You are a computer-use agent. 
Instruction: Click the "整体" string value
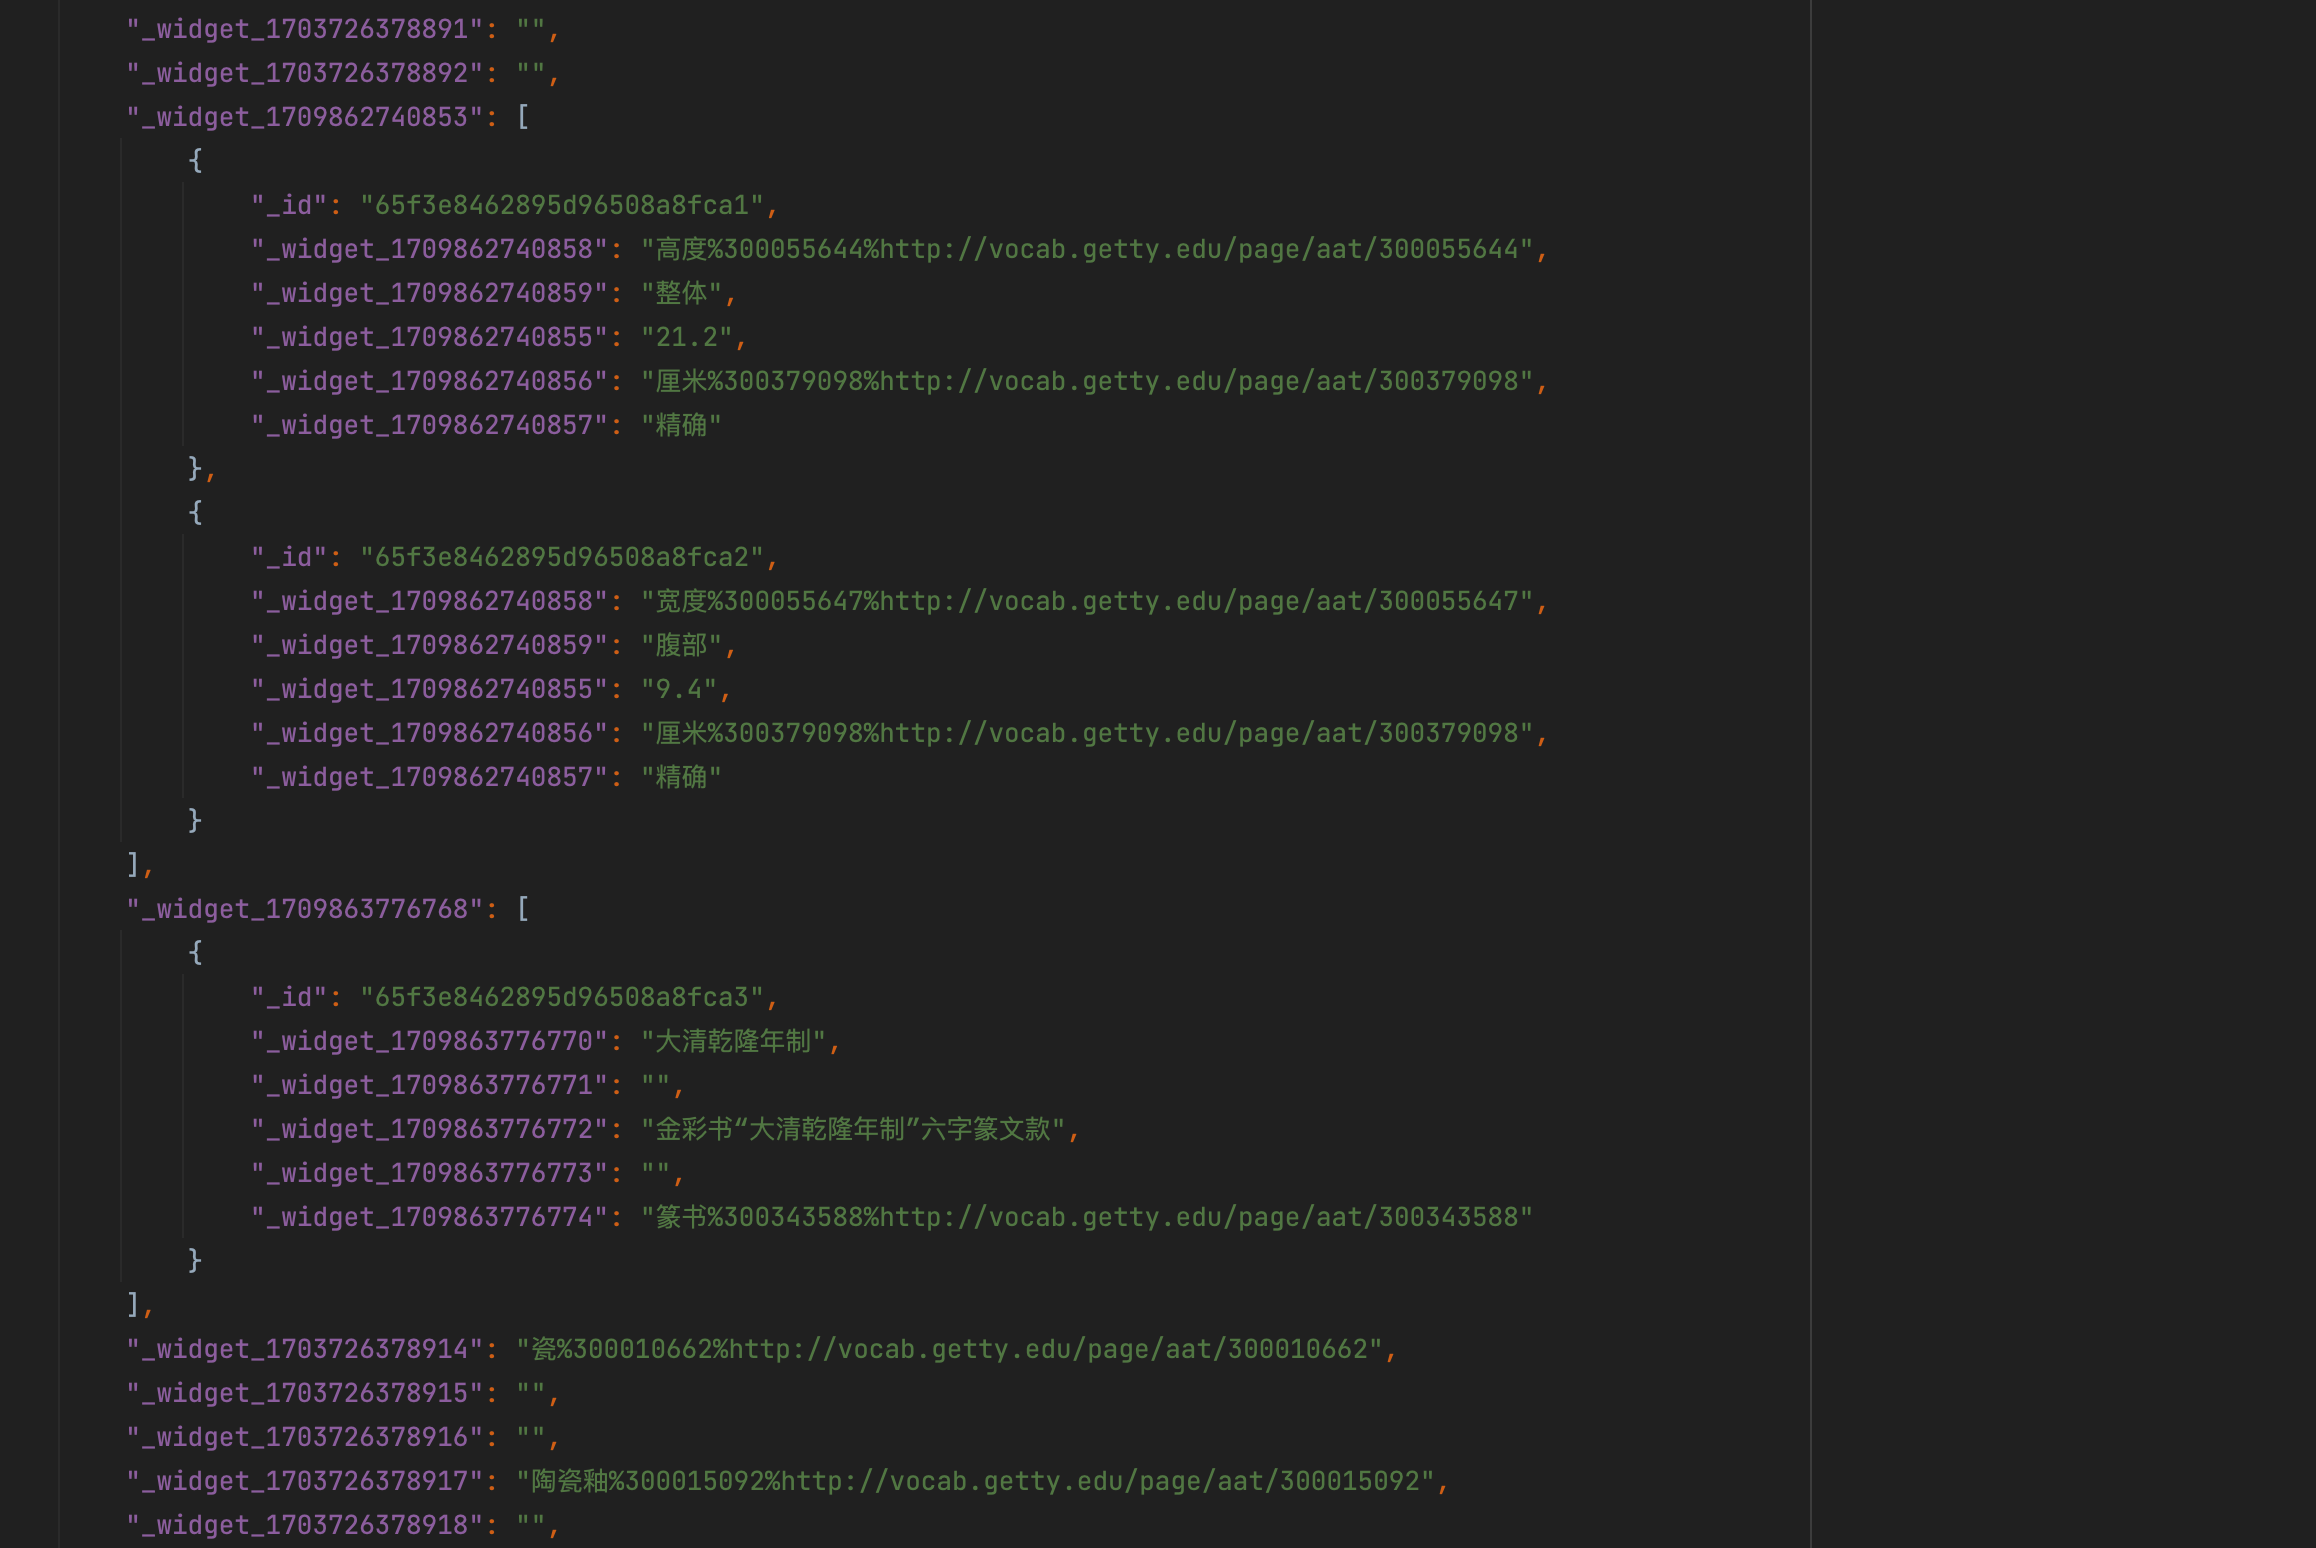click(x=681, y=293)
